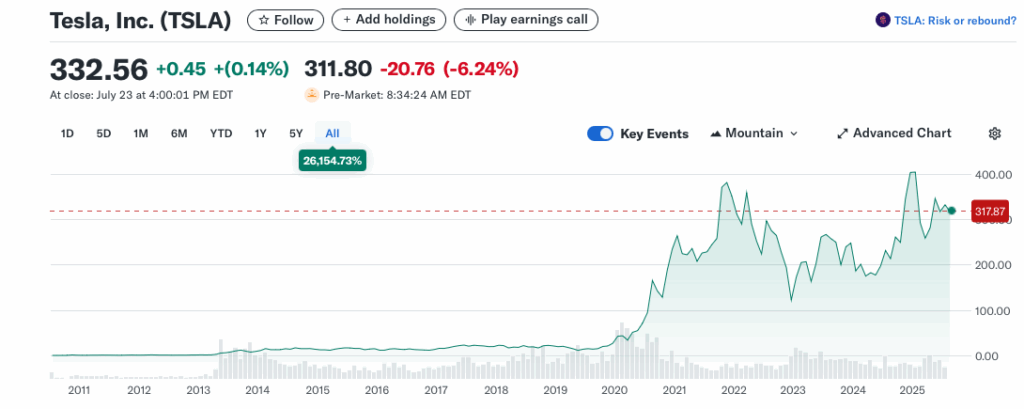Toggle the Key Events switch off
1024x409 pixels.
tap(600, 133)
